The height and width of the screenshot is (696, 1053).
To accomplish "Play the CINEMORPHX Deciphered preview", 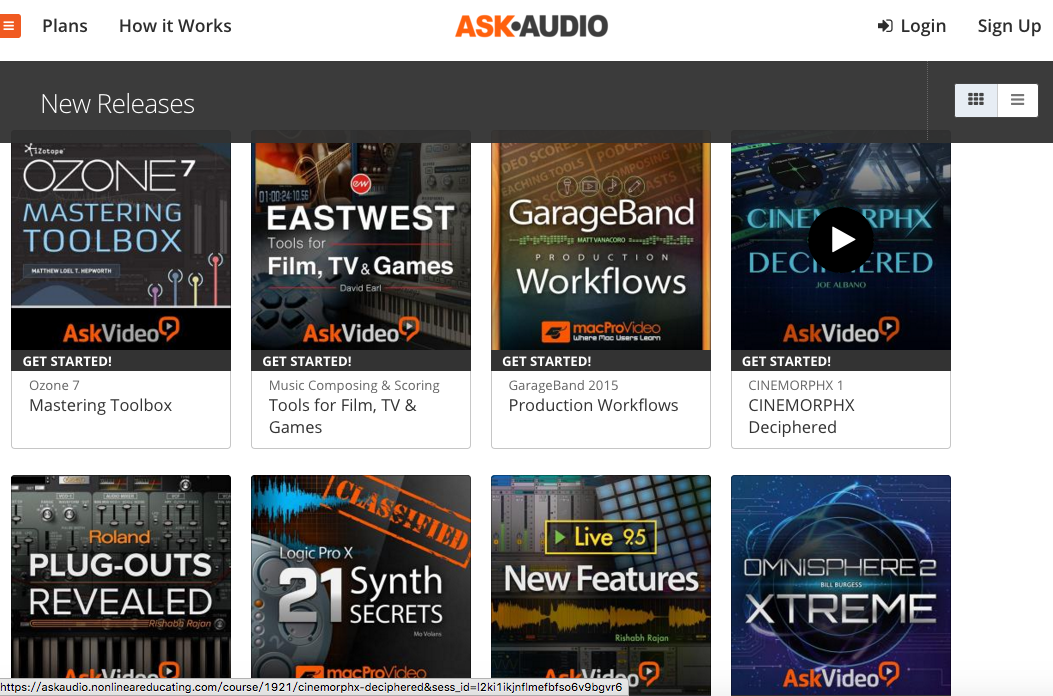I will tap(841, 240).
